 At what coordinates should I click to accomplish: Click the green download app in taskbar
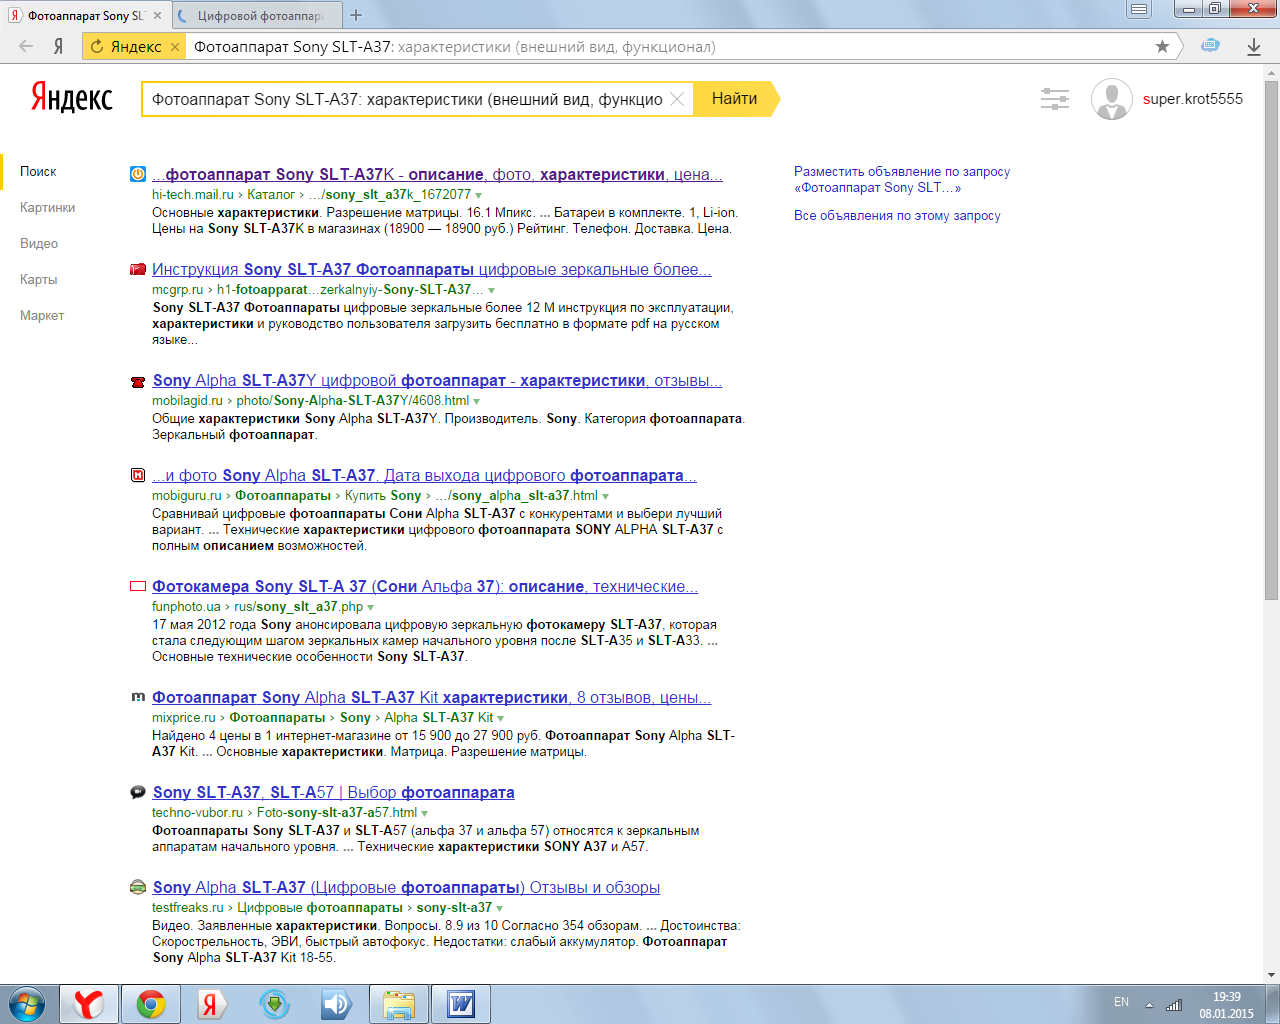point(275,1003)
